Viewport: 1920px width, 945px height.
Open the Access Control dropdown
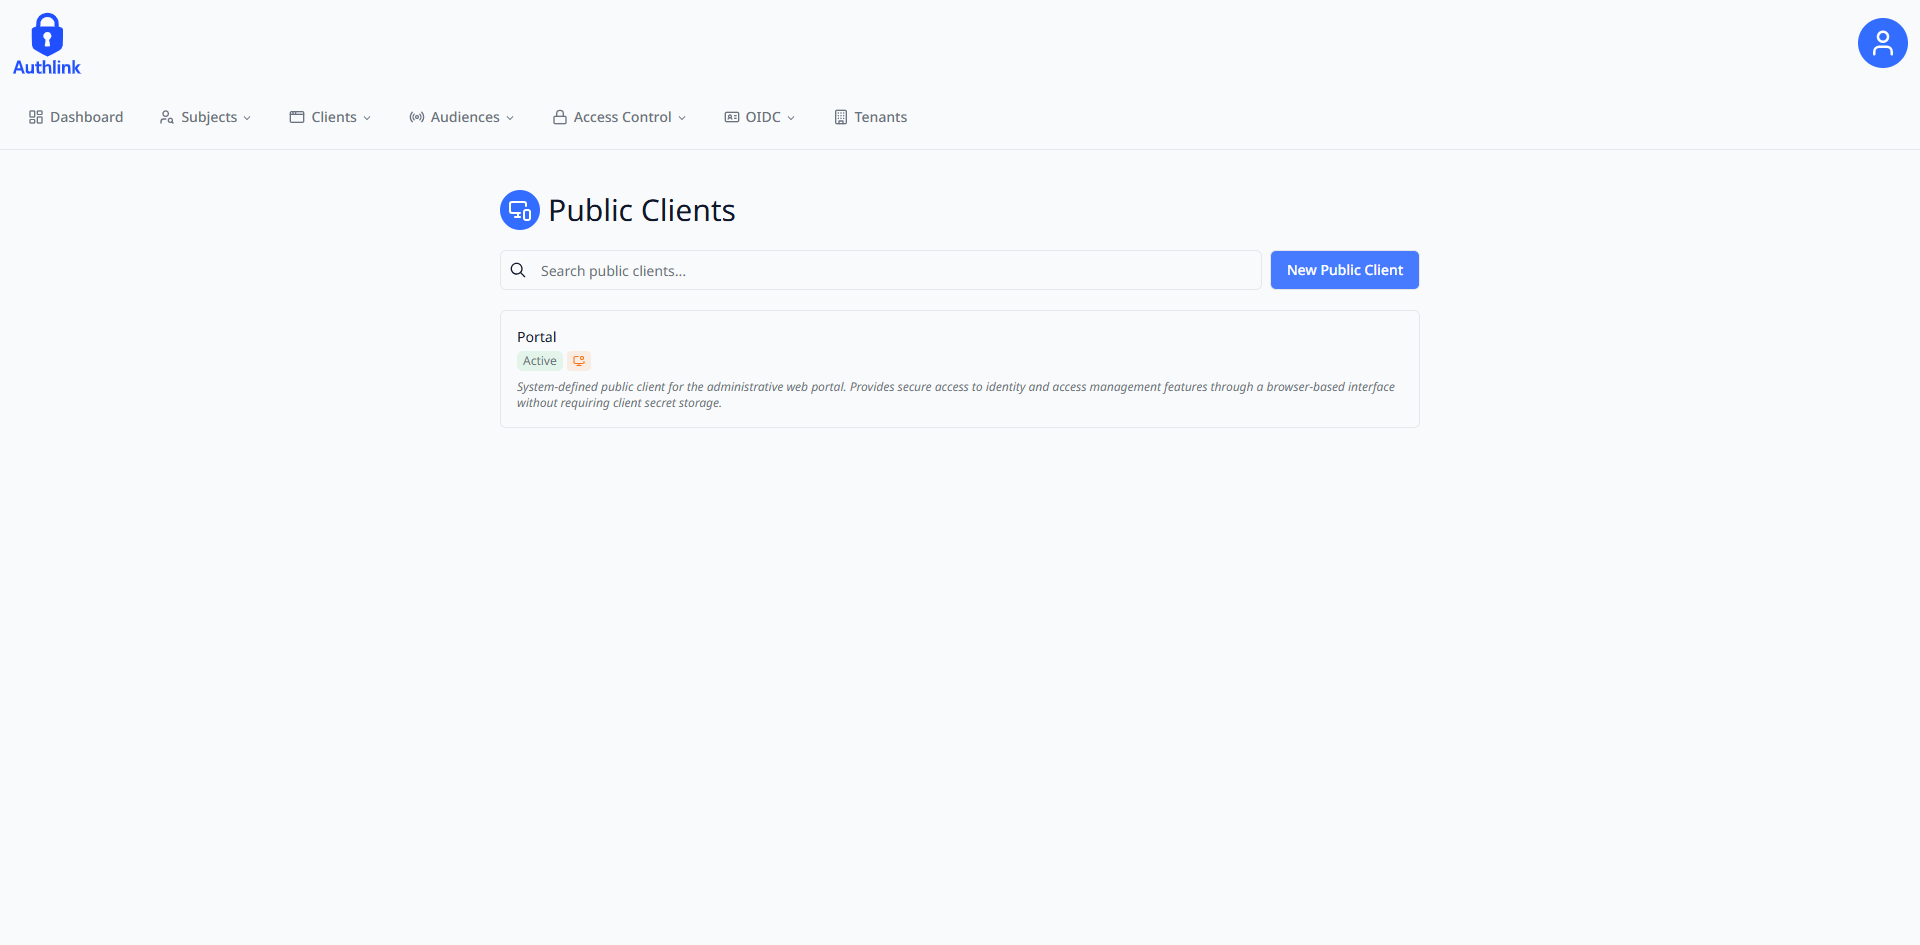[x=682, y=118]
